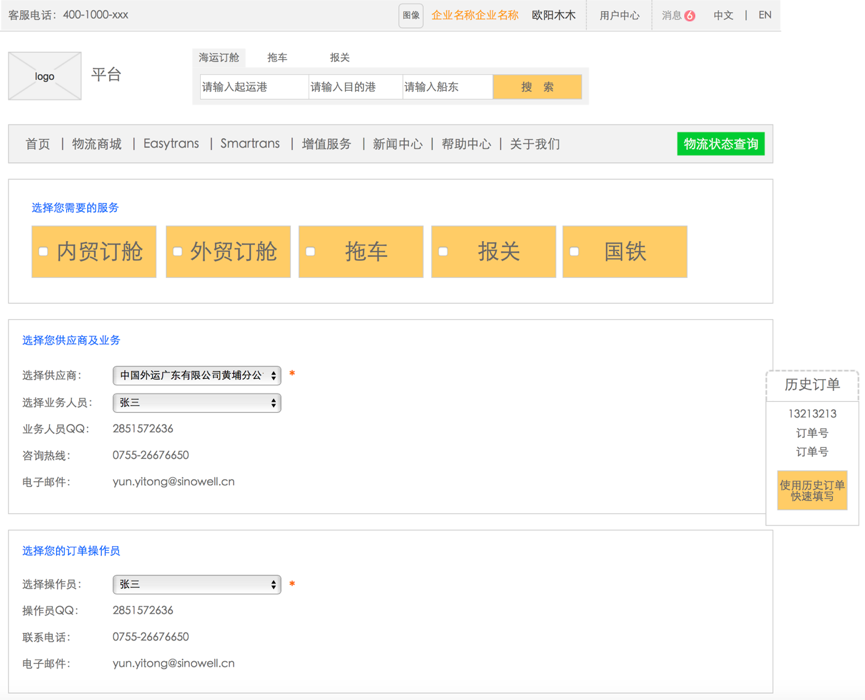Open the supplier selection dropdown
This screenshot has height=700, width=865.
[x=196, y=376]
